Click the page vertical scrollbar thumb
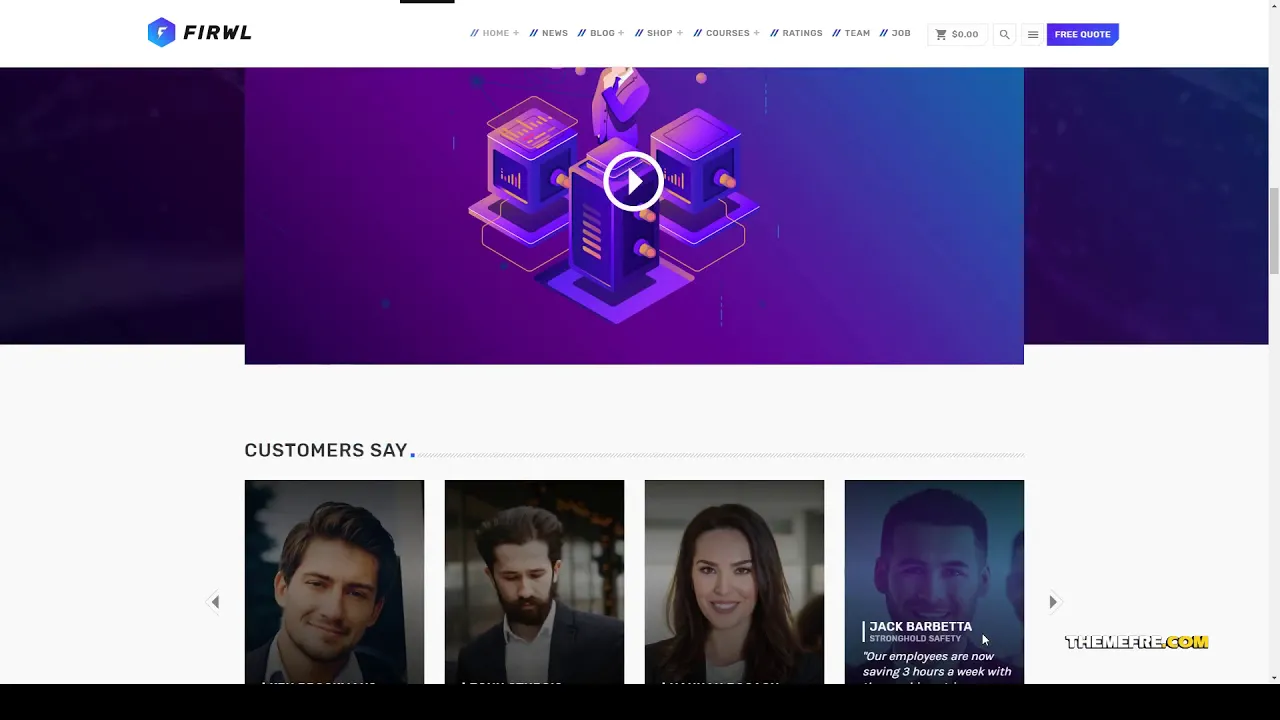 click(1274, 230)
